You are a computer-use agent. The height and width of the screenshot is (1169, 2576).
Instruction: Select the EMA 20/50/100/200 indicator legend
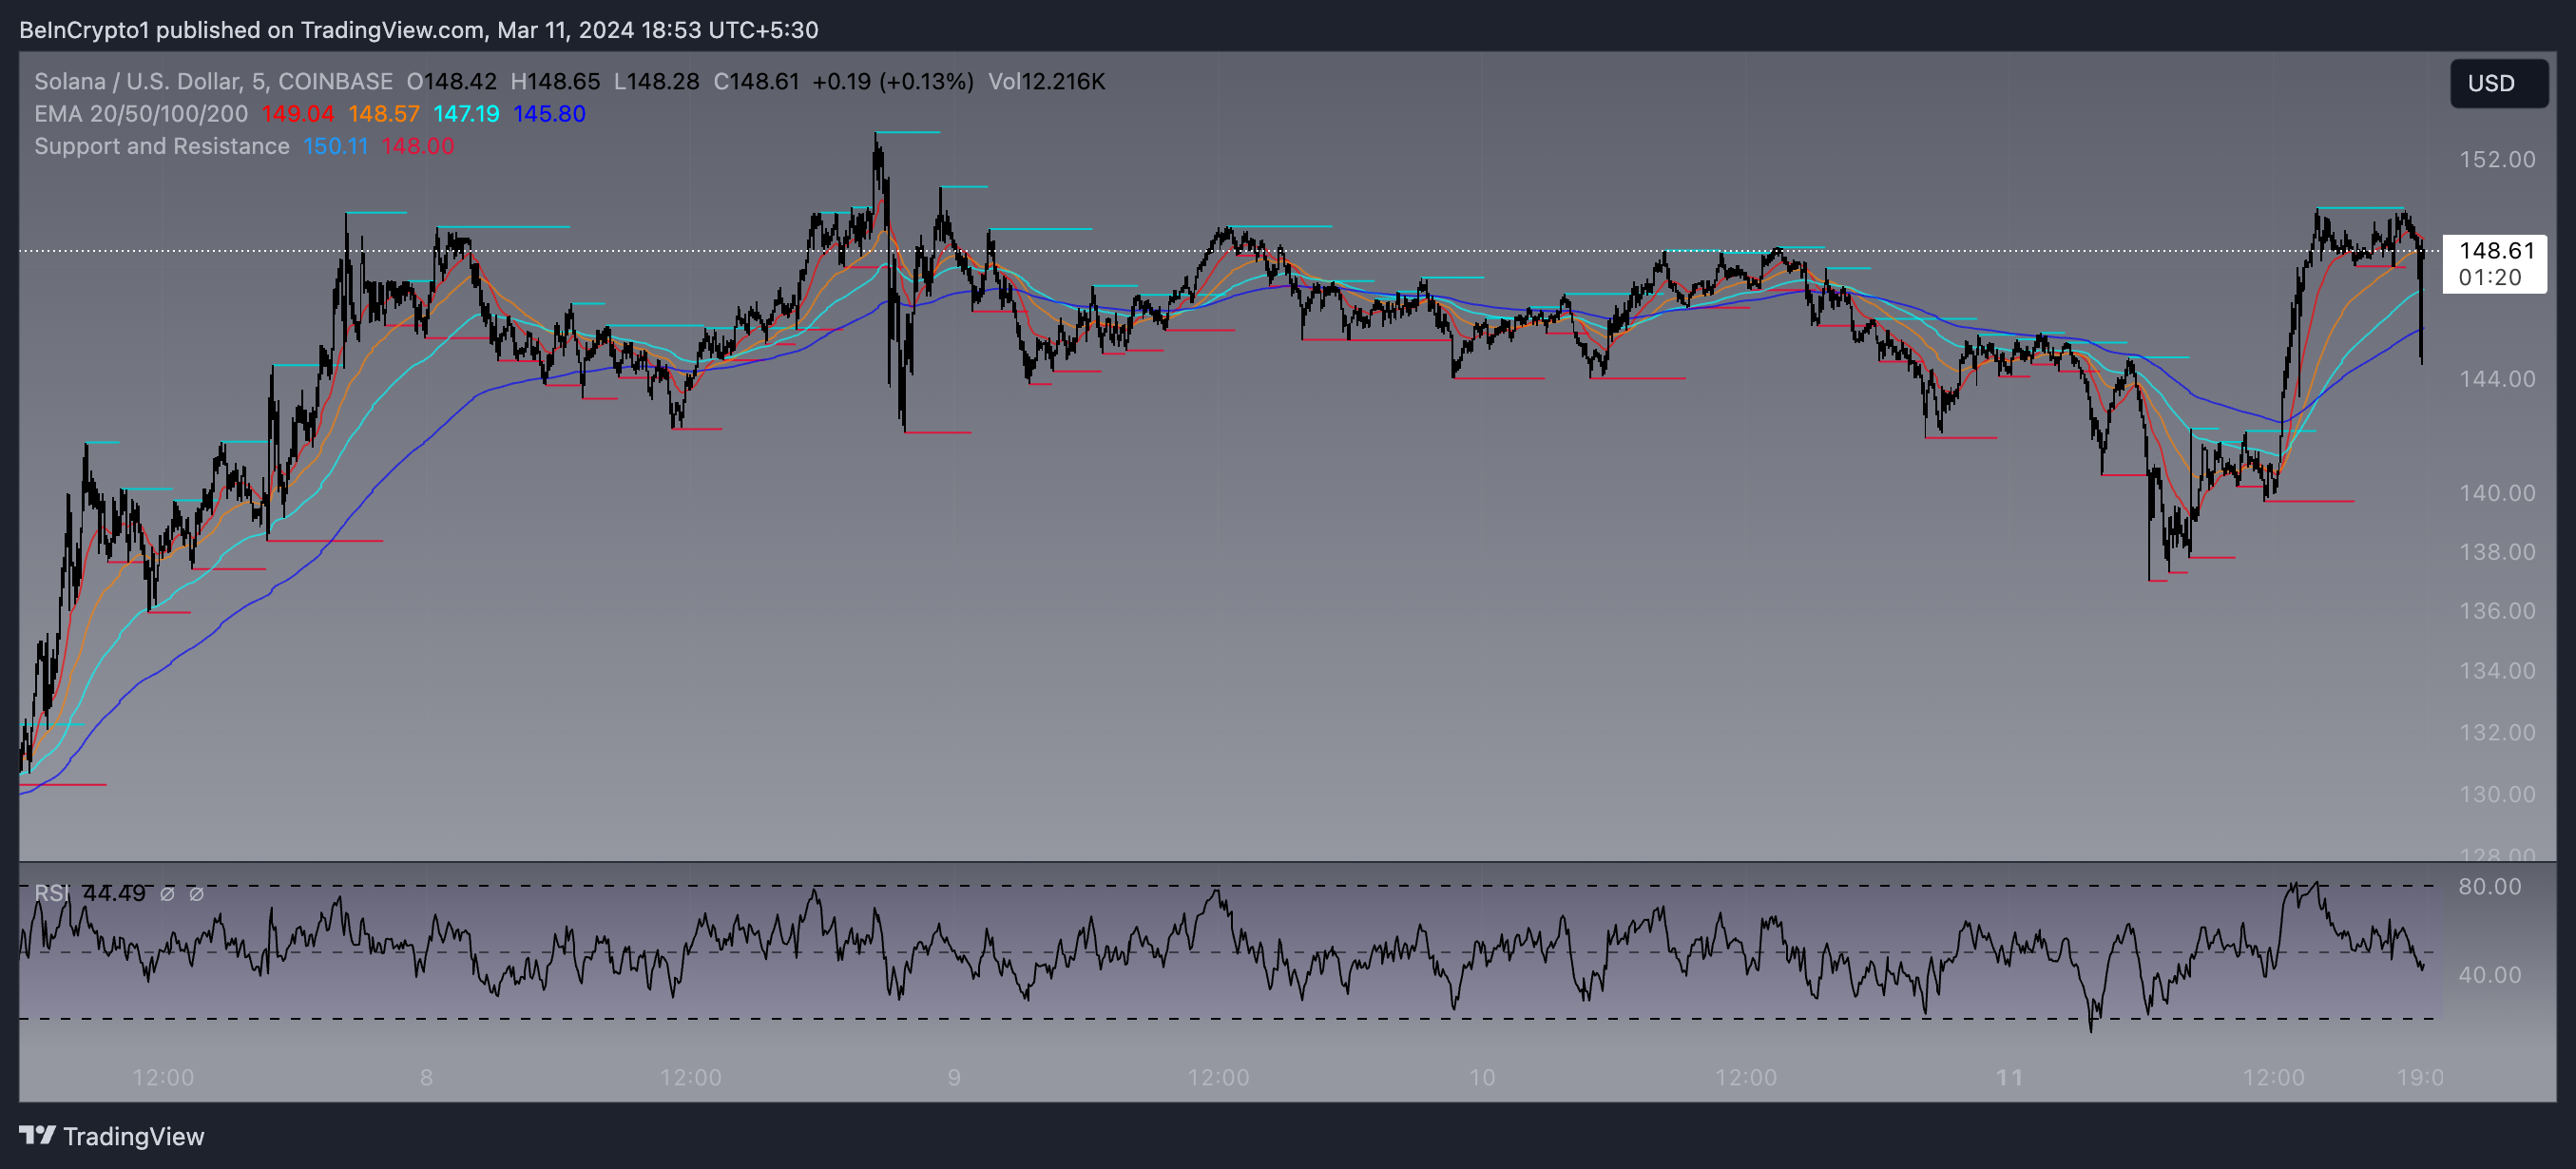point(140,114)
